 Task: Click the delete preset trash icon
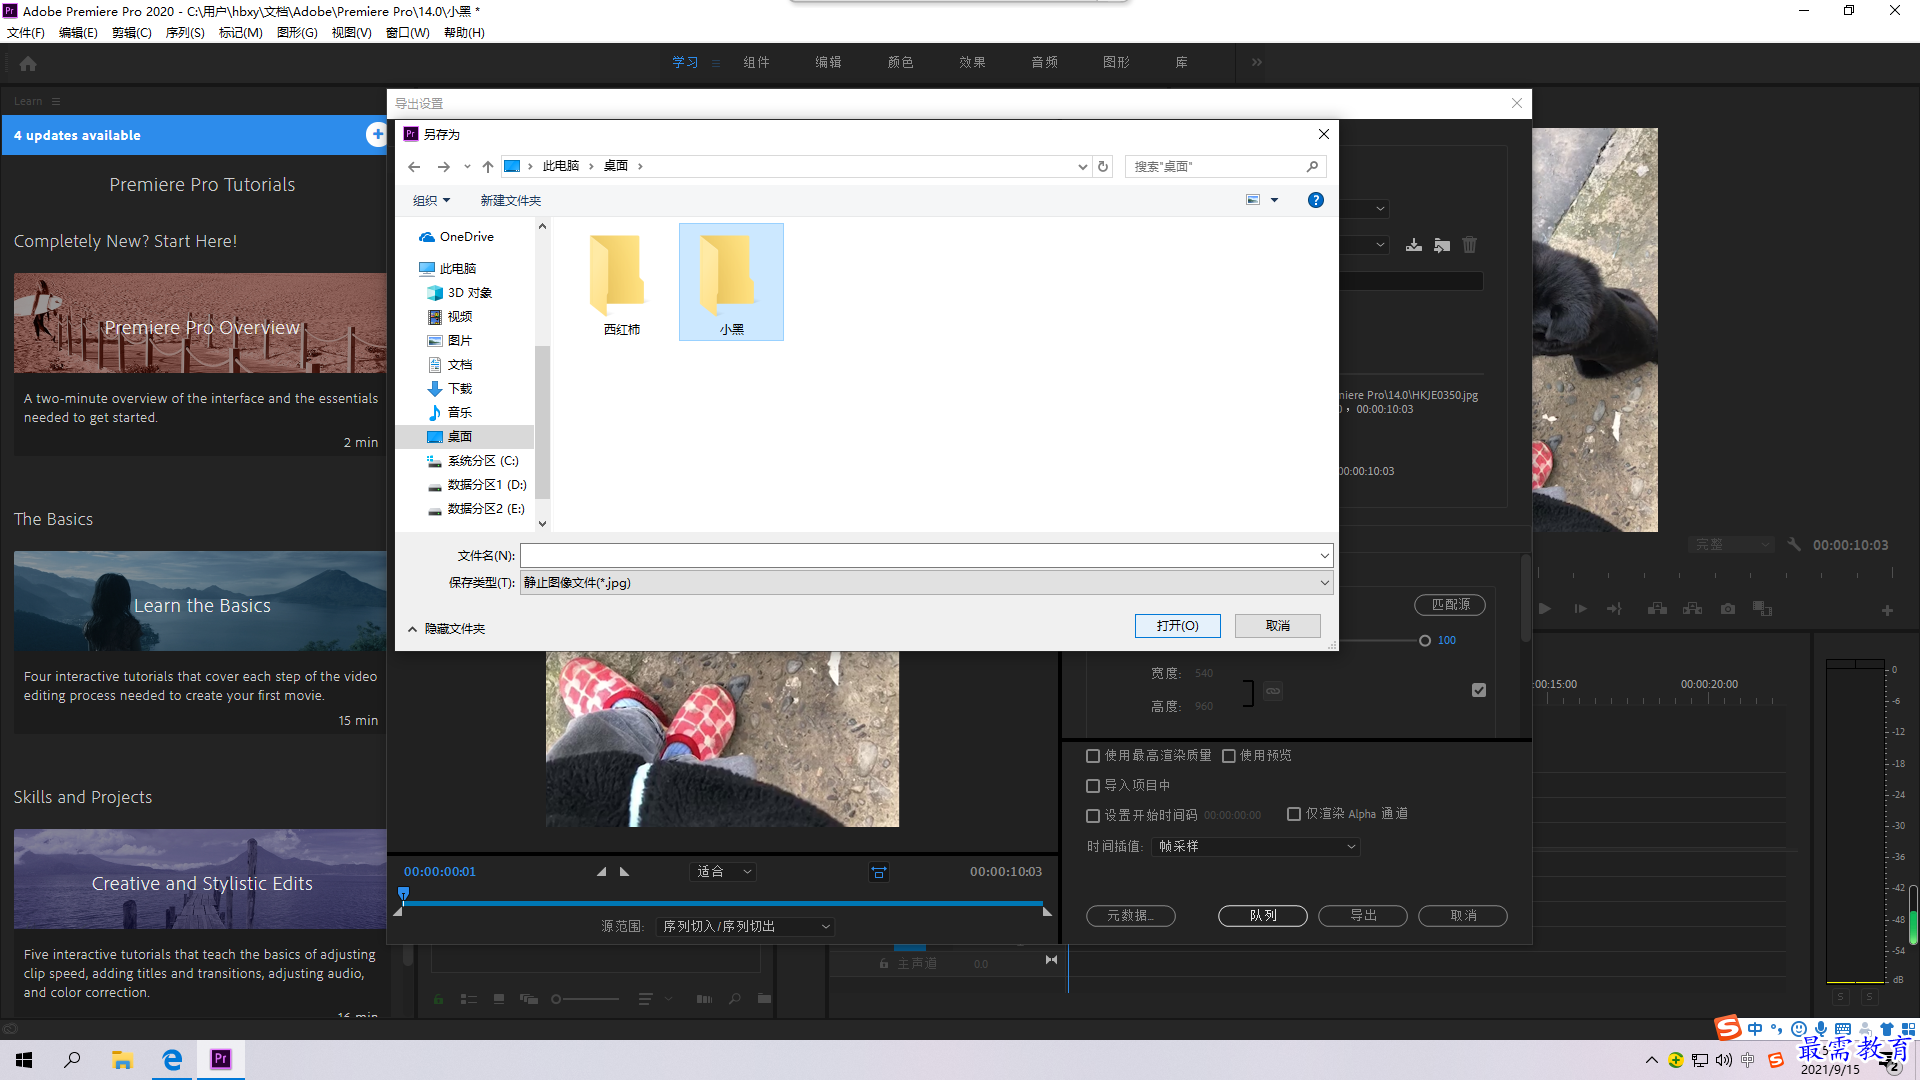point(1470,245)
